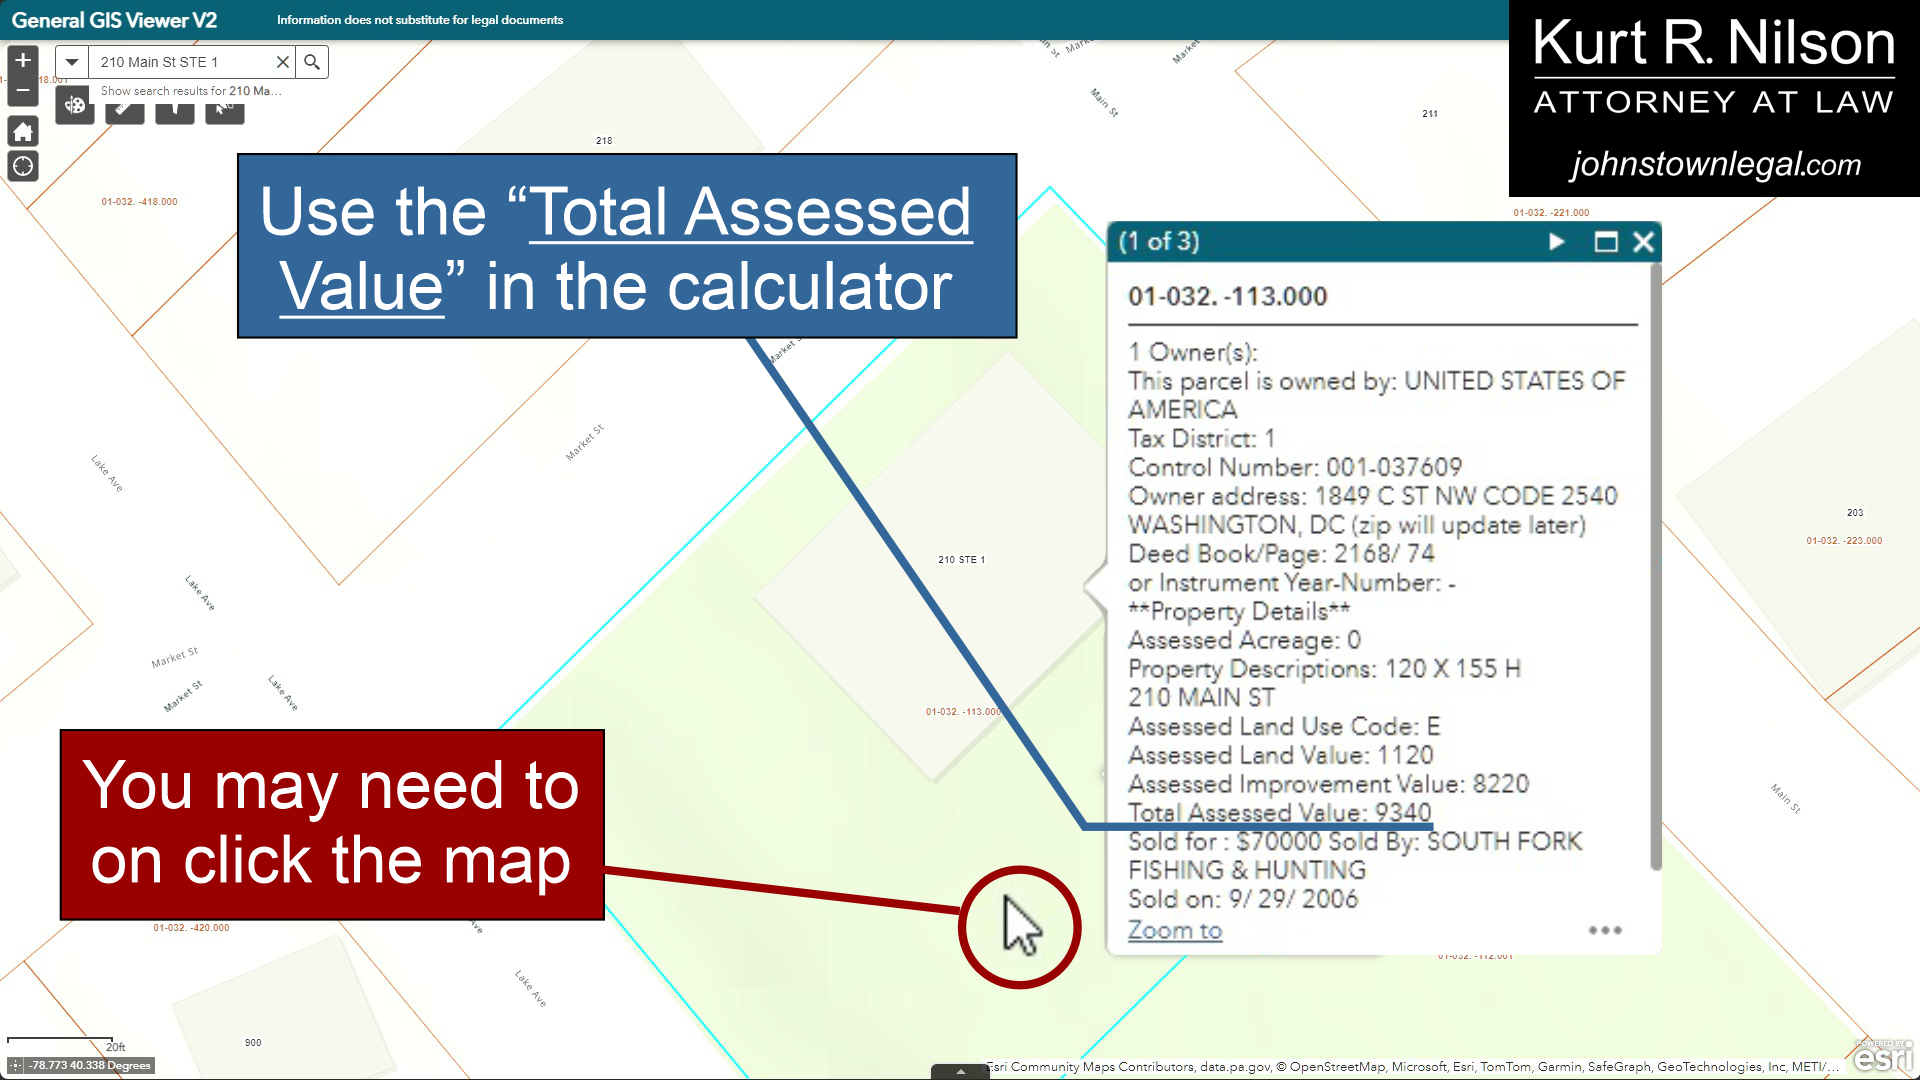
Task: Click the zoom in plus button
Action: coord(23,61)
